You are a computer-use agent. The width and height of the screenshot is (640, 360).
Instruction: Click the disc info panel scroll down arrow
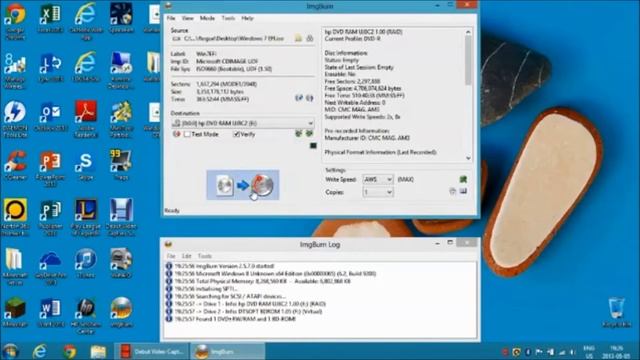[x=468, y=158]
